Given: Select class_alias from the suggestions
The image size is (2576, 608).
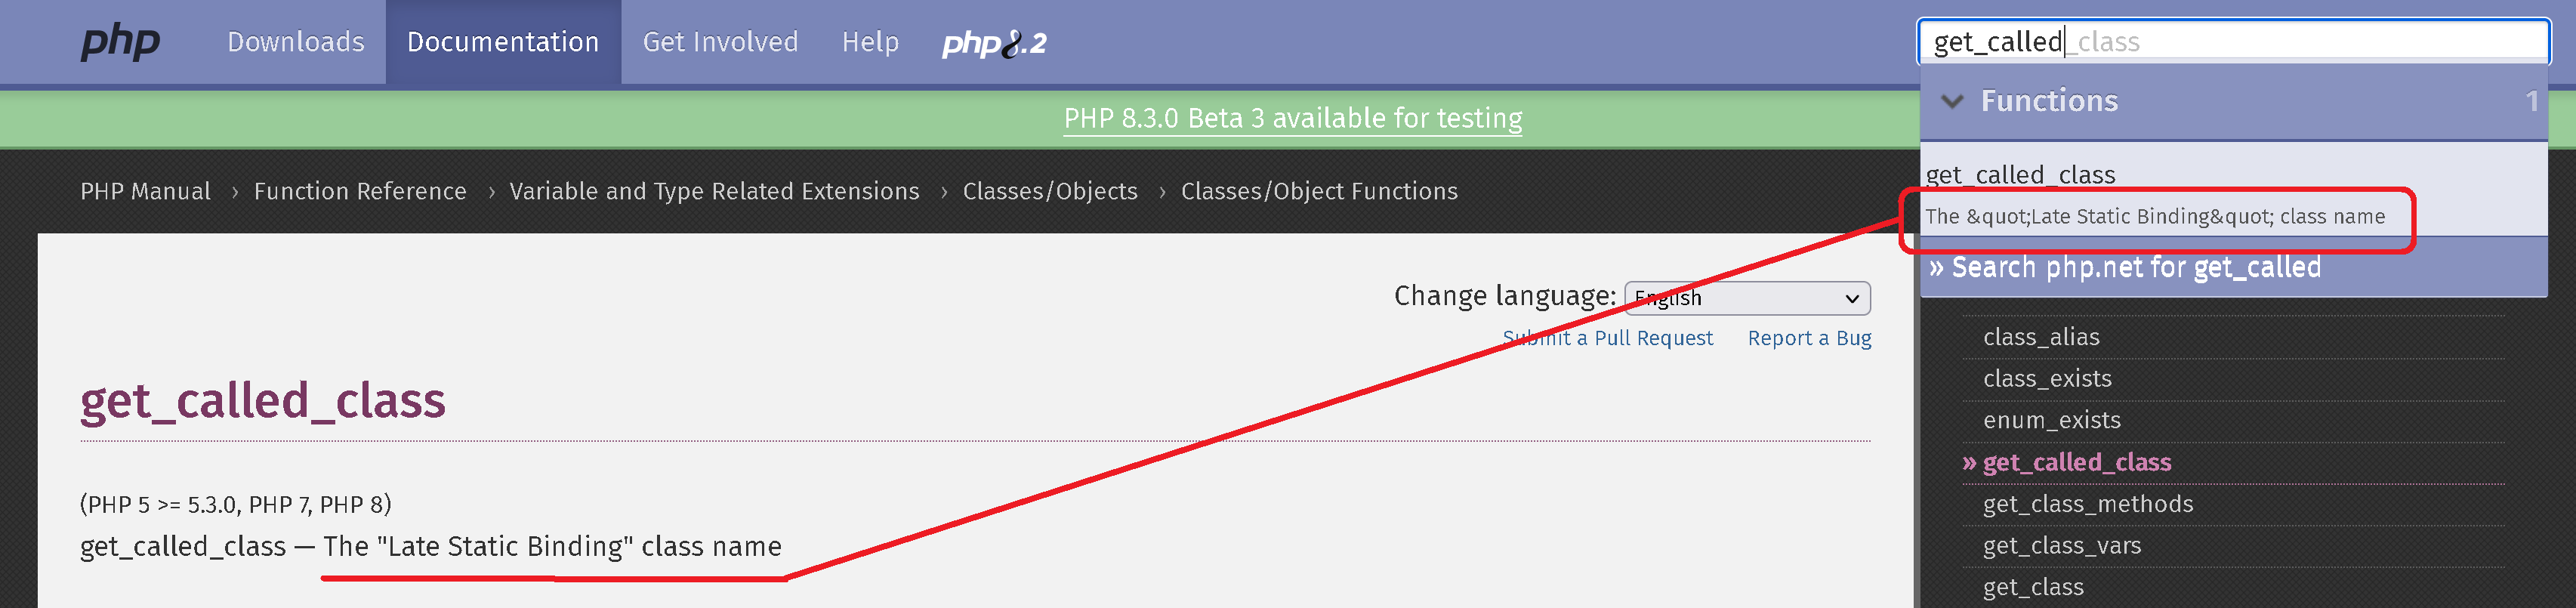Looking at the screenshot, I should pyautogui.click(x=2041, y=337).
